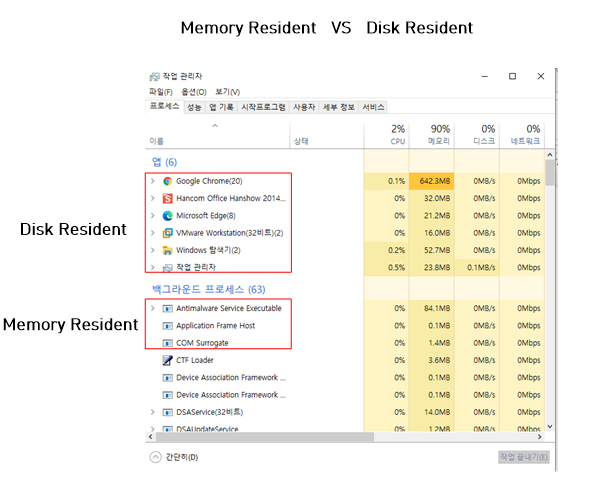Switch to the 서비스 tab
Viewport: 605px width, 480px height.
[373, 107]
